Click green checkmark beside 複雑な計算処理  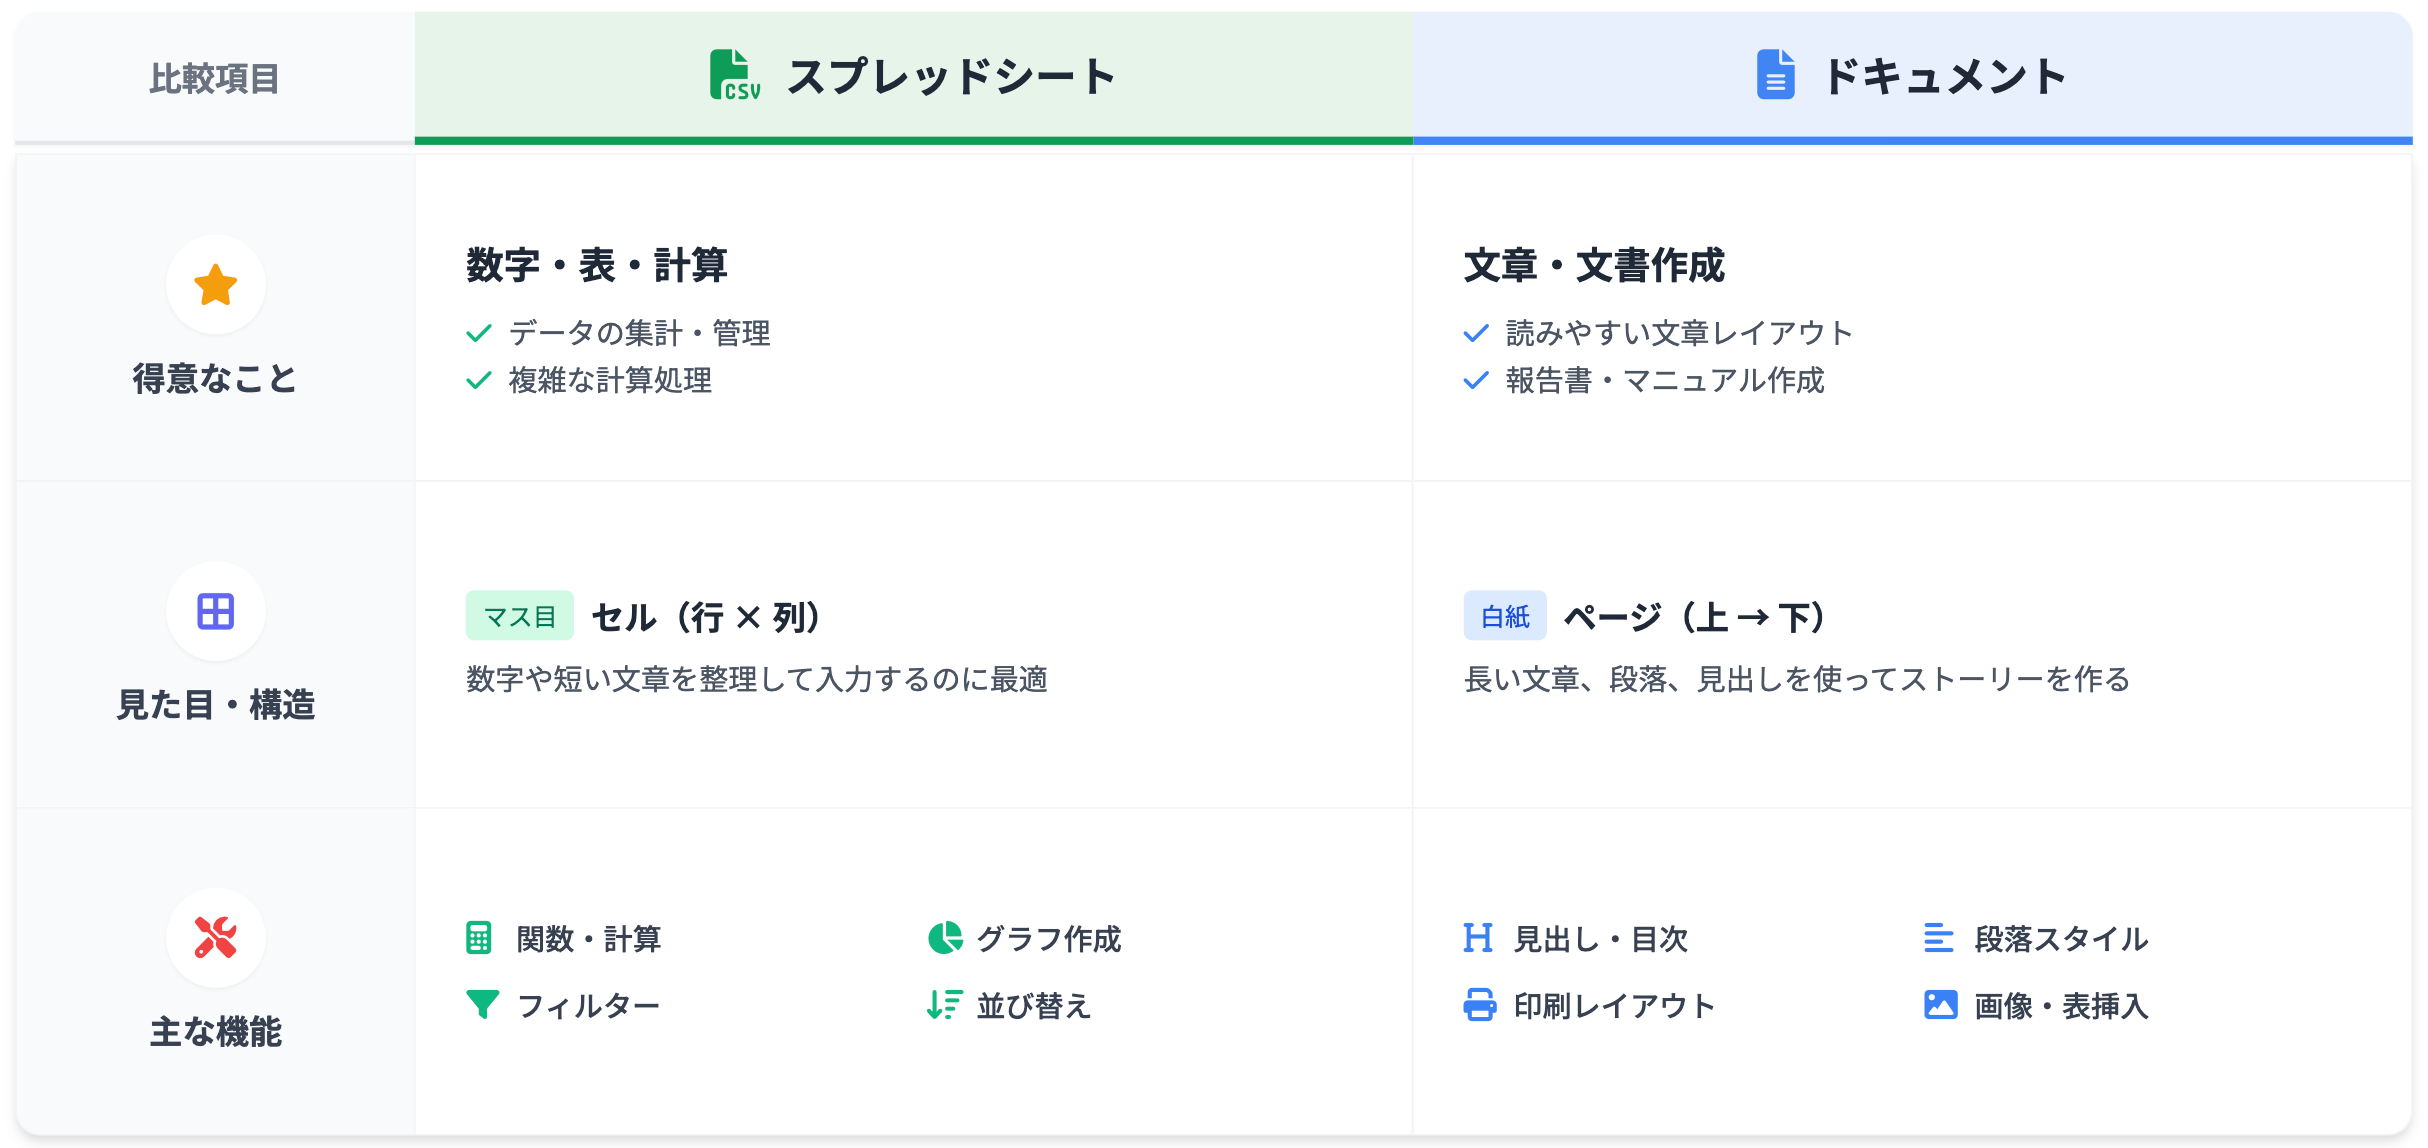(479, 380)
